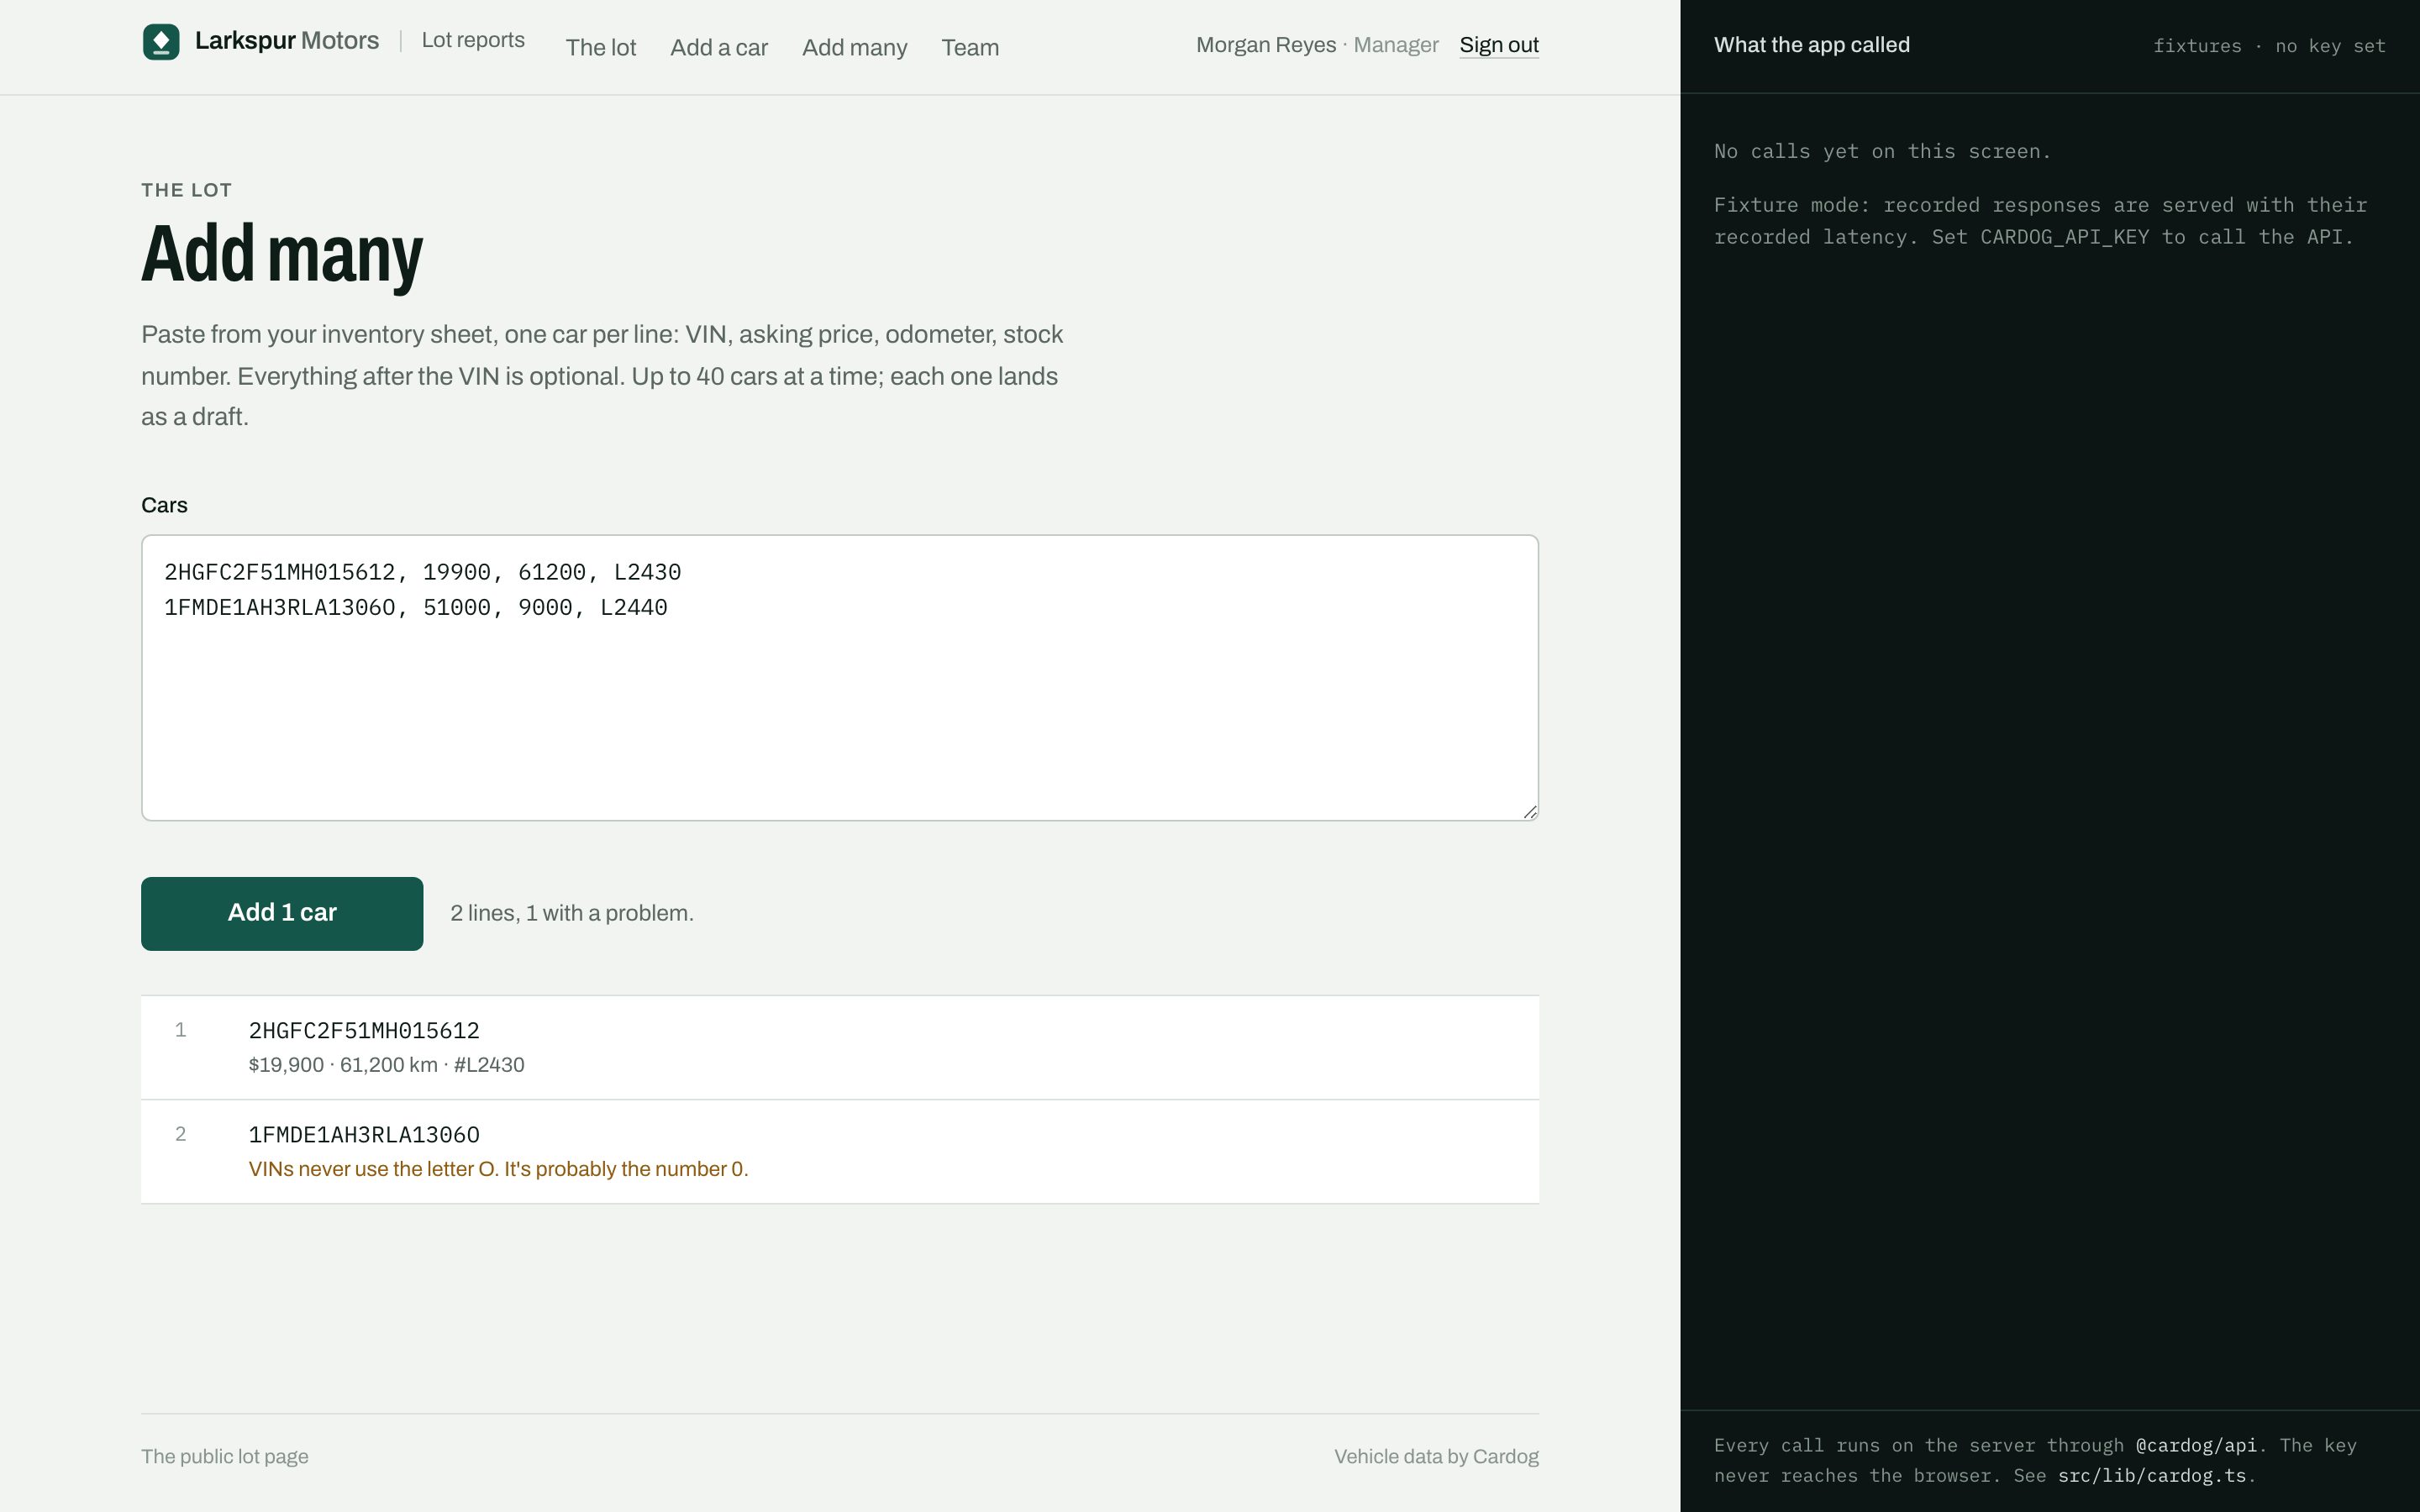Click the @cardog/api code reference
The height and width of the screenshot is (1512, 2420).
(2196, 1445)
